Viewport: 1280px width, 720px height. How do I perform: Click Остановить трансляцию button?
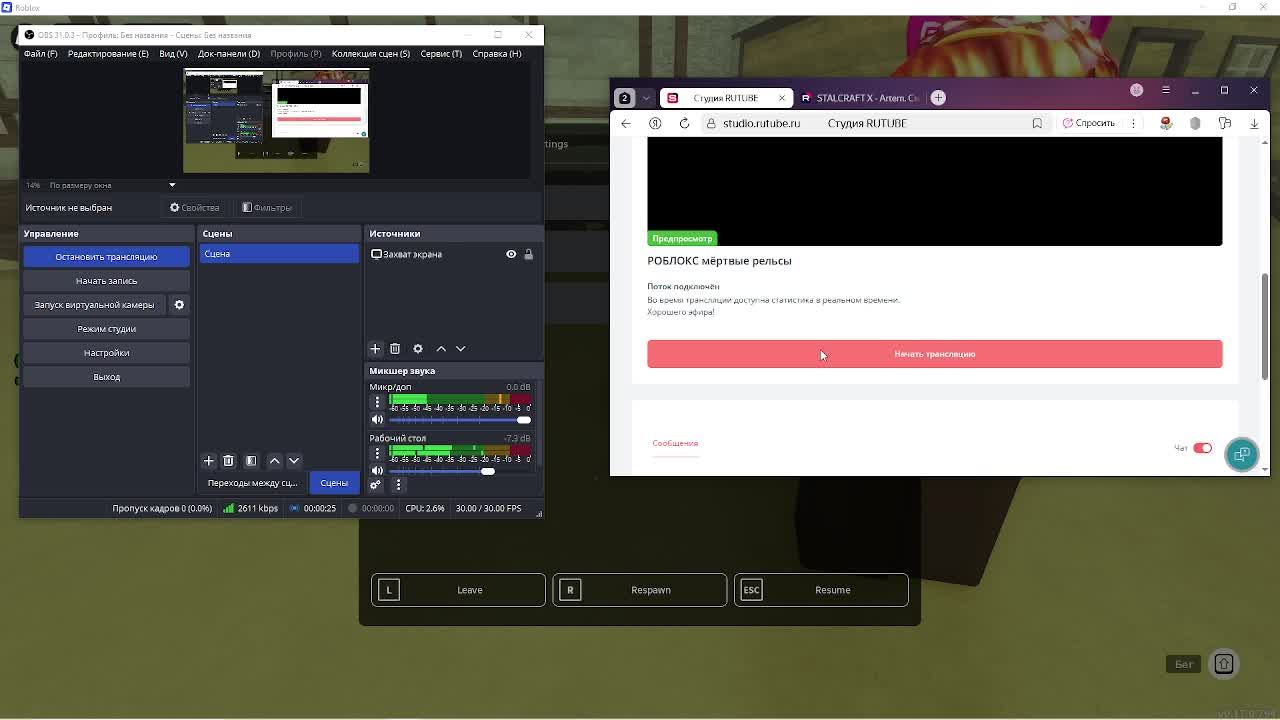coord(106,257)
